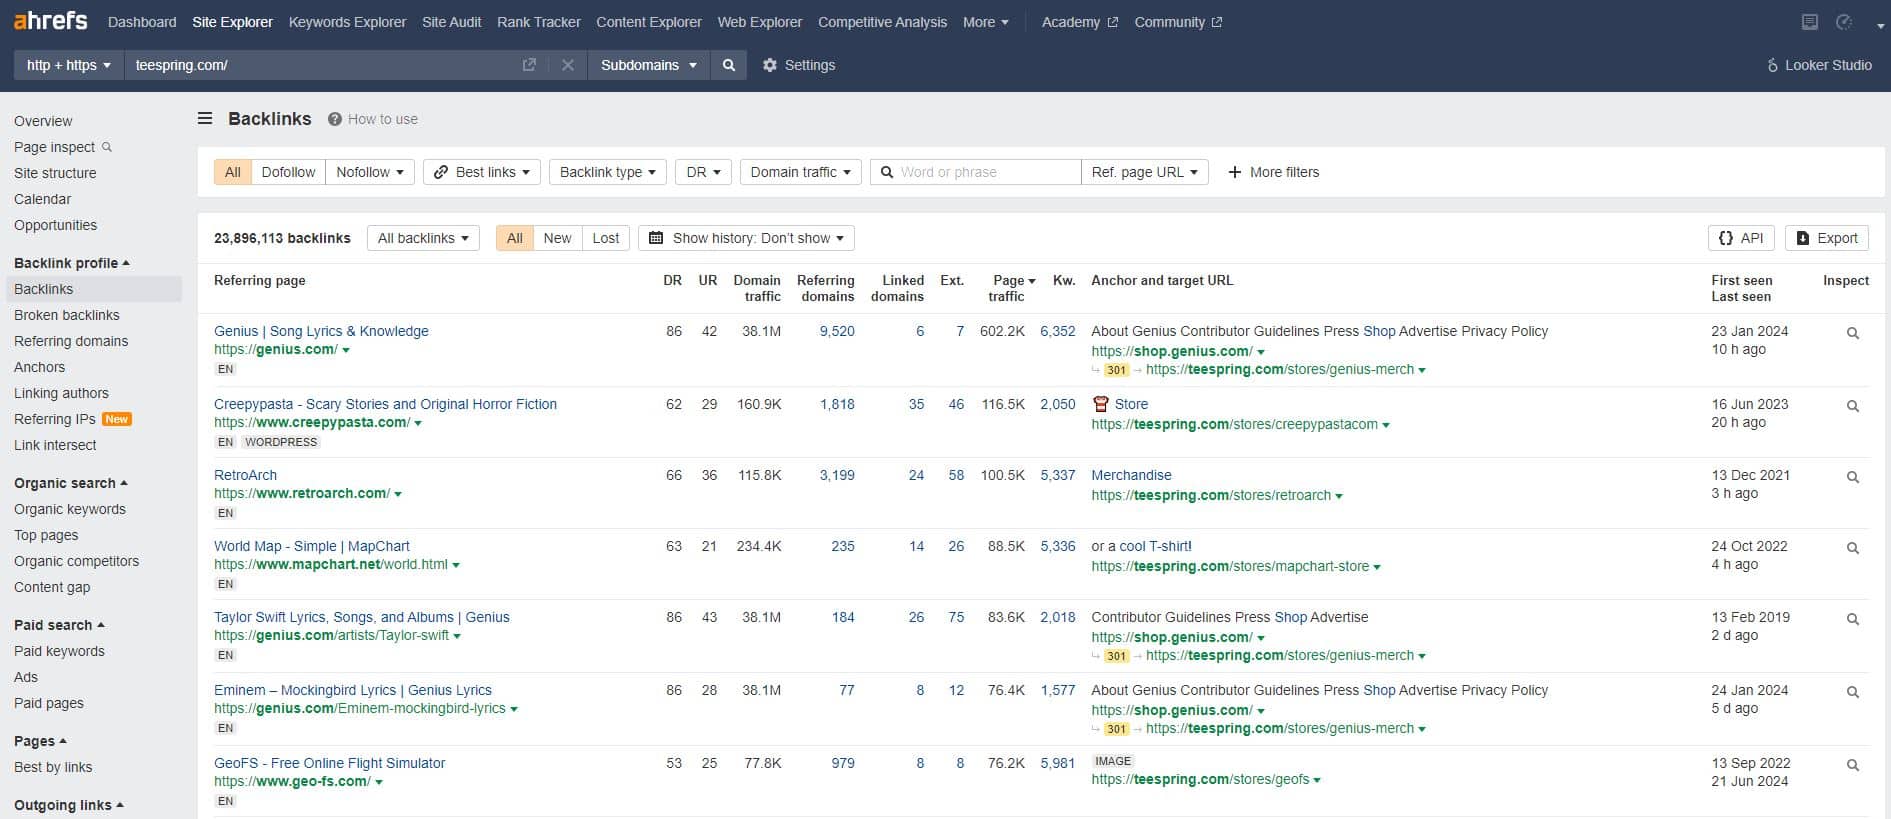Open the http + https protocol dropdown
Screen dimensions: 1891x819
(x=68, y=65)
